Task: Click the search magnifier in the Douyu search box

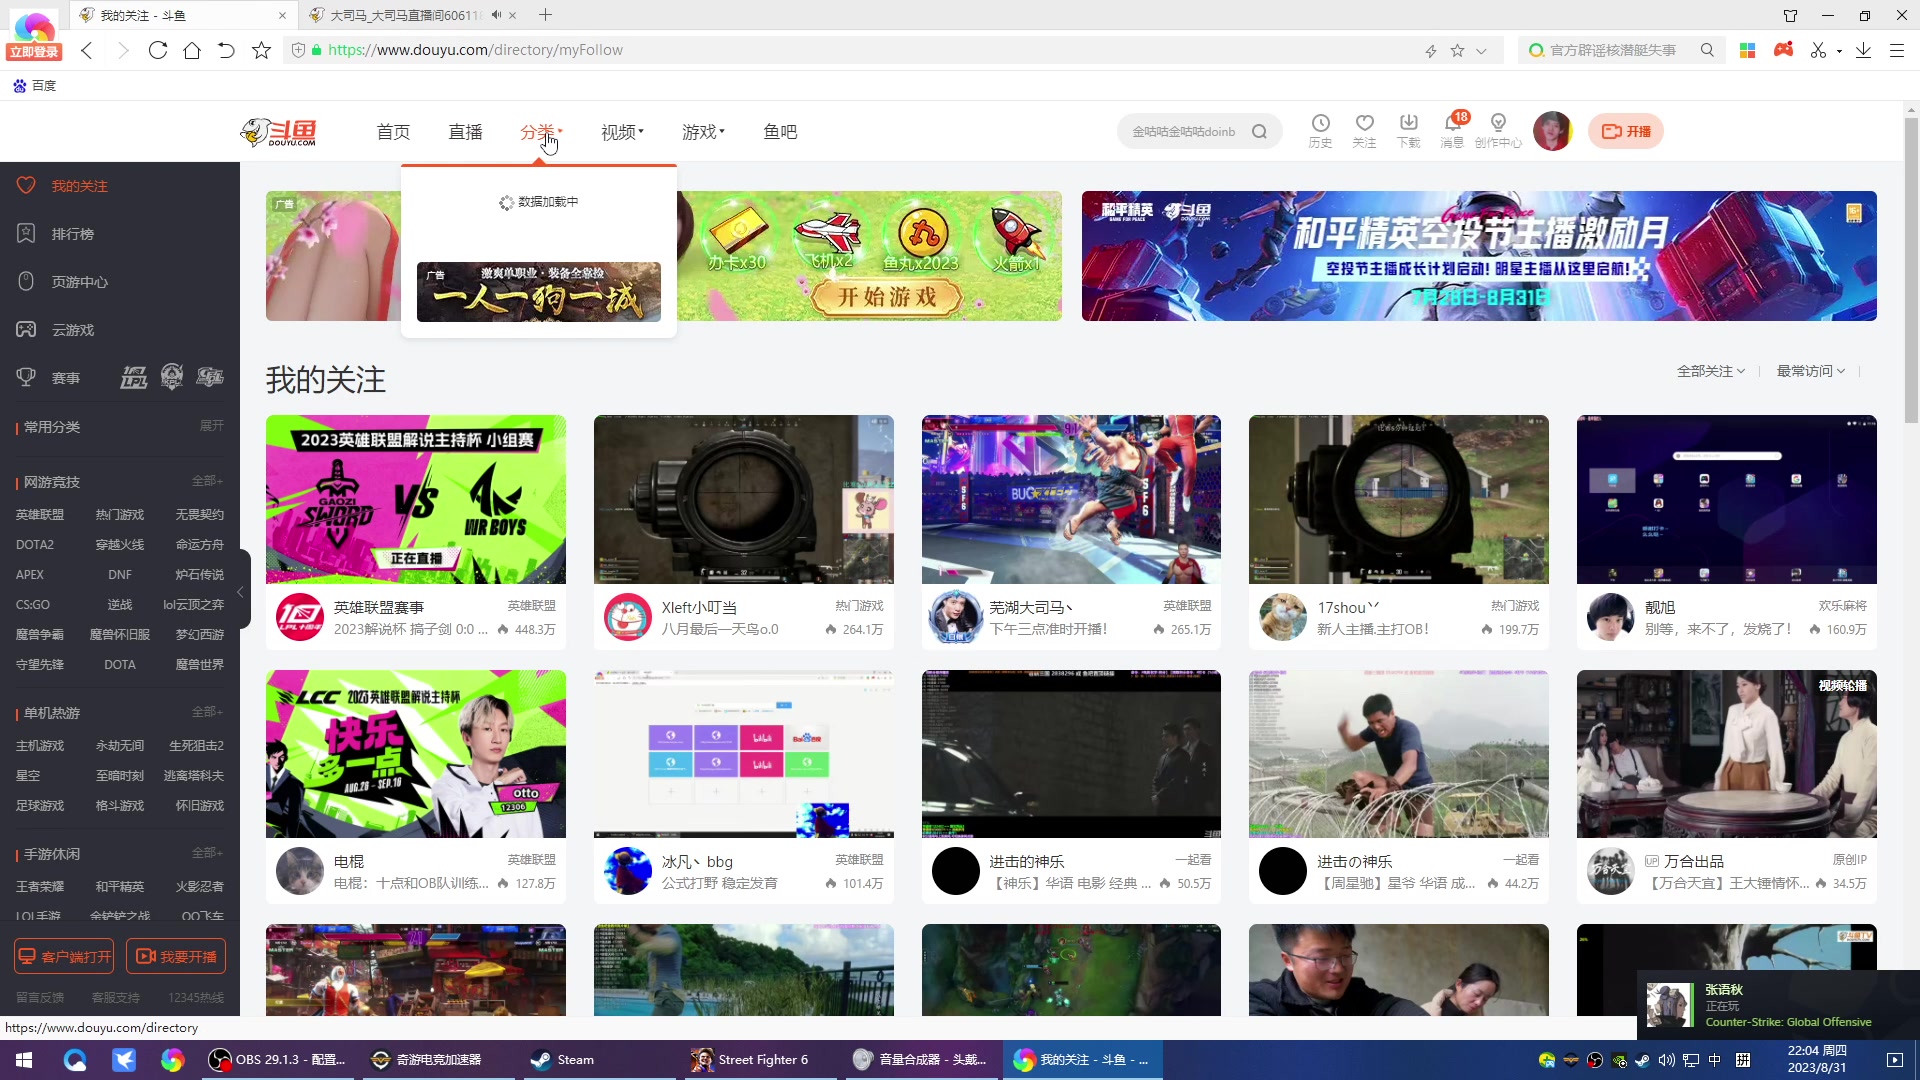Action: 1259,131
